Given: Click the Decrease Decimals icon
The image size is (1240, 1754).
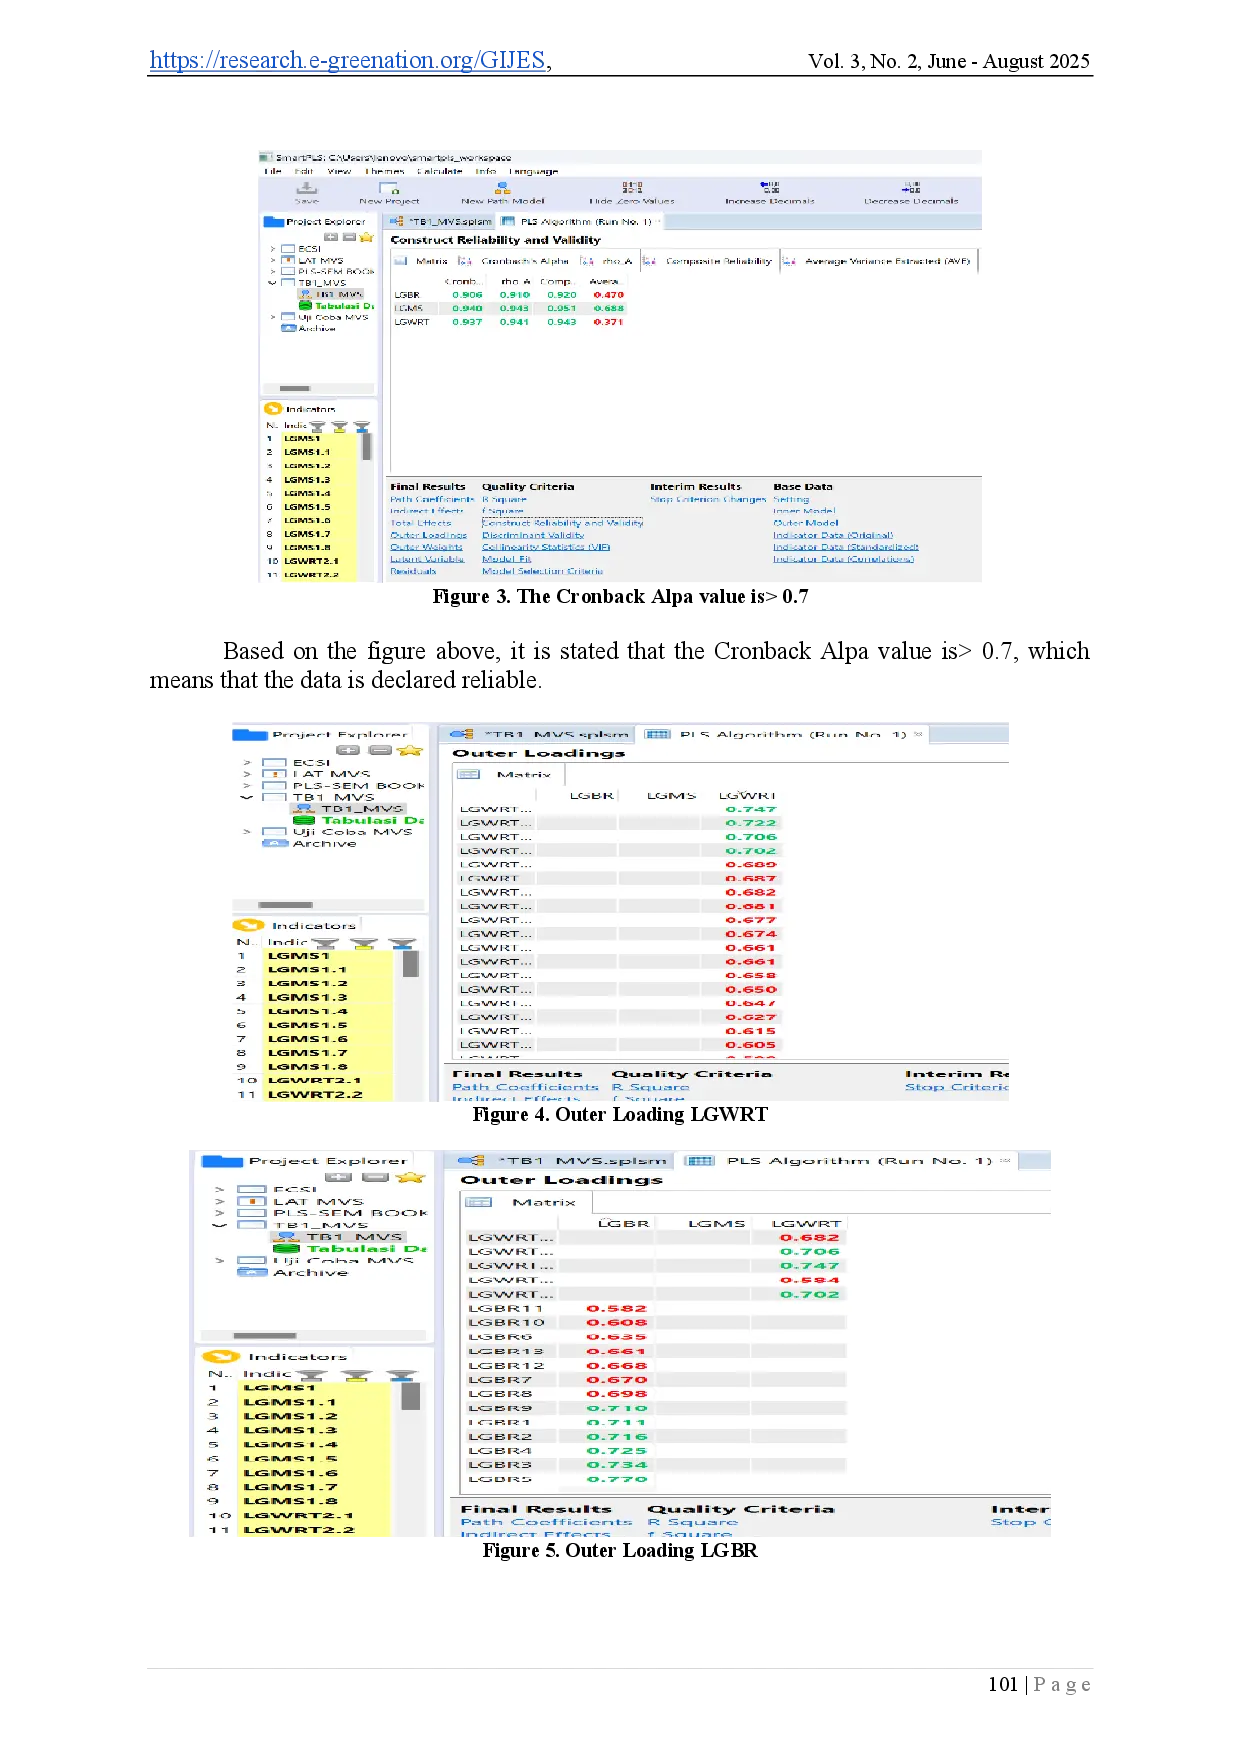Looking at the screenshot, I should click(x=911, y=187).
